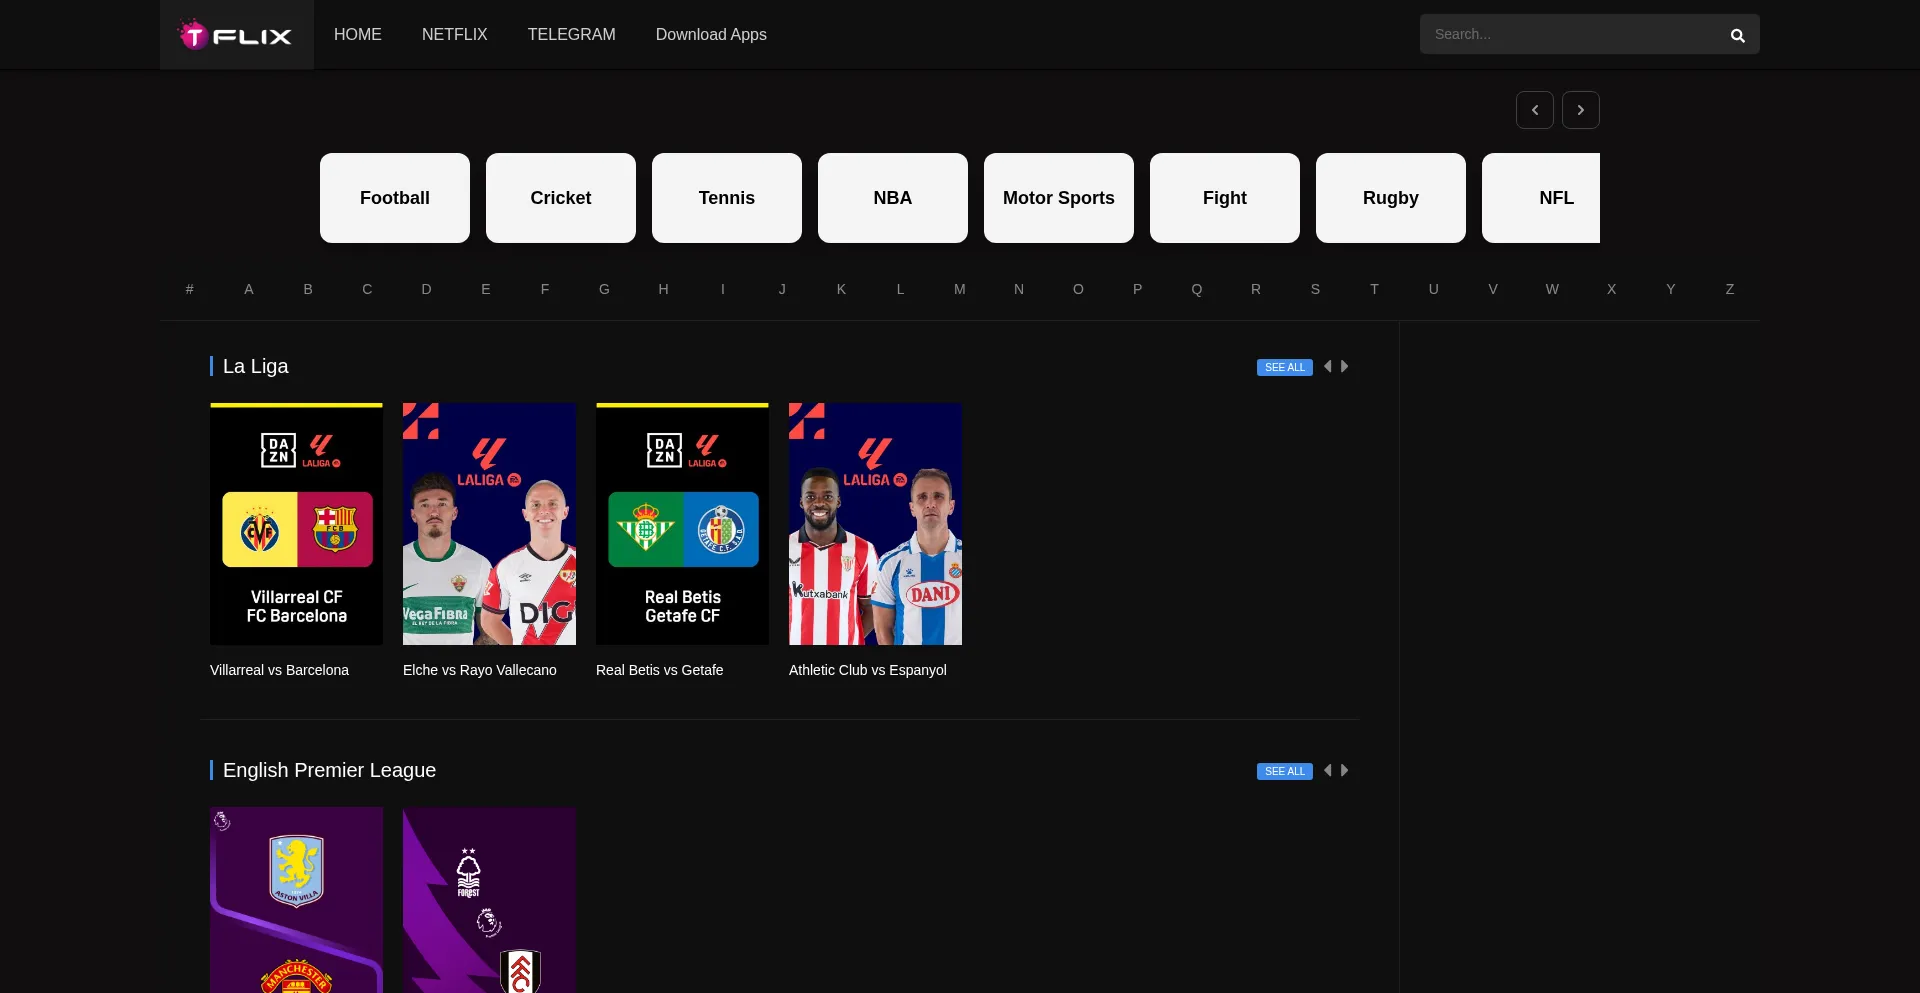Image resolution: width=1920 pixels, height=993 pixels.
Task: Open Villarreal vs Barcelona match thumbnail
Action: click(296, 524)
